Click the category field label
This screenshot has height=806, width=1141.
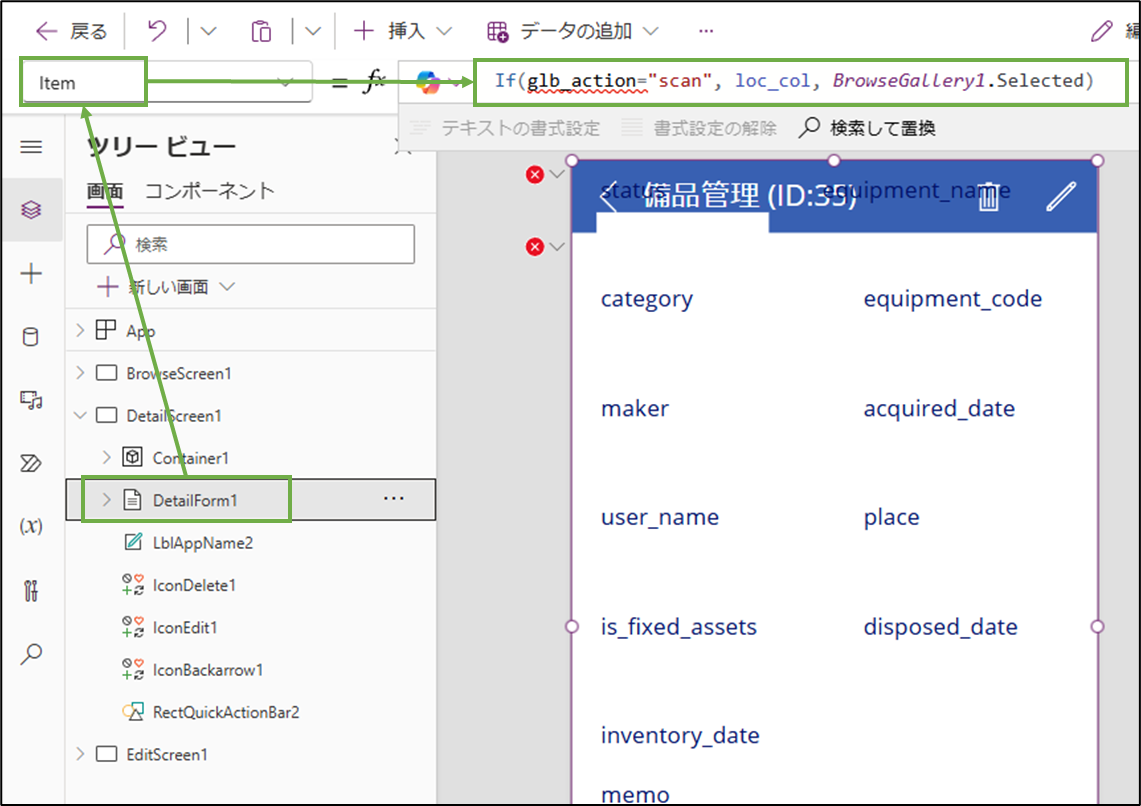[646, 299]
